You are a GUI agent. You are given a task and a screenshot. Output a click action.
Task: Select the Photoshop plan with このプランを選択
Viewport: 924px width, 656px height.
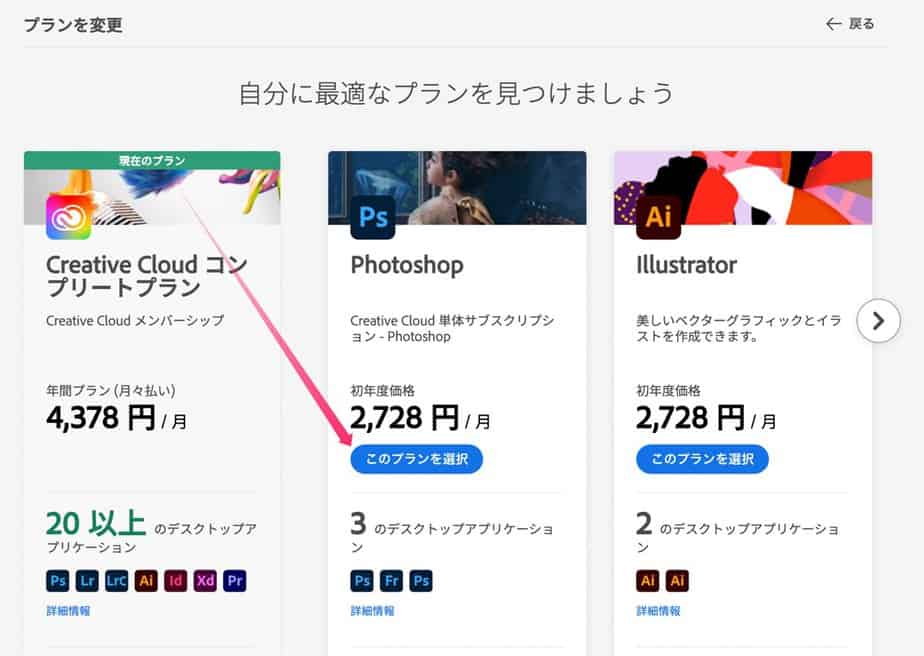pos(416,459)
